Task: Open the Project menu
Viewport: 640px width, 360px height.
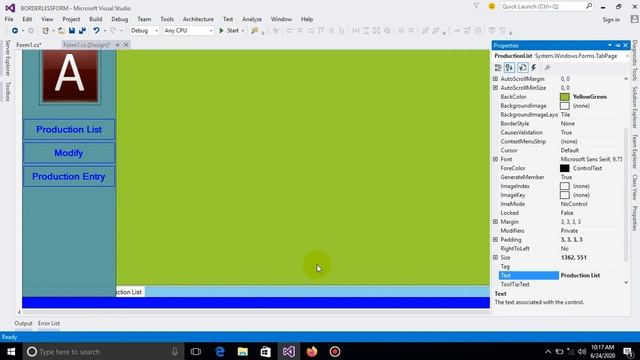Action: pos(71,19)
